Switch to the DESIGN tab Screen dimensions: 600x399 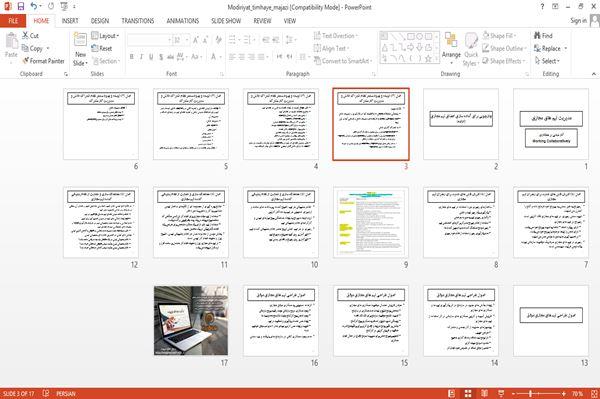point(100,21)
